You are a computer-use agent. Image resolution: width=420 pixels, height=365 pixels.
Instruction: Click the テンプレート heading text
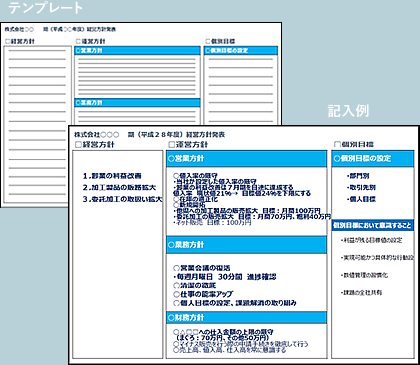[45, 8]
